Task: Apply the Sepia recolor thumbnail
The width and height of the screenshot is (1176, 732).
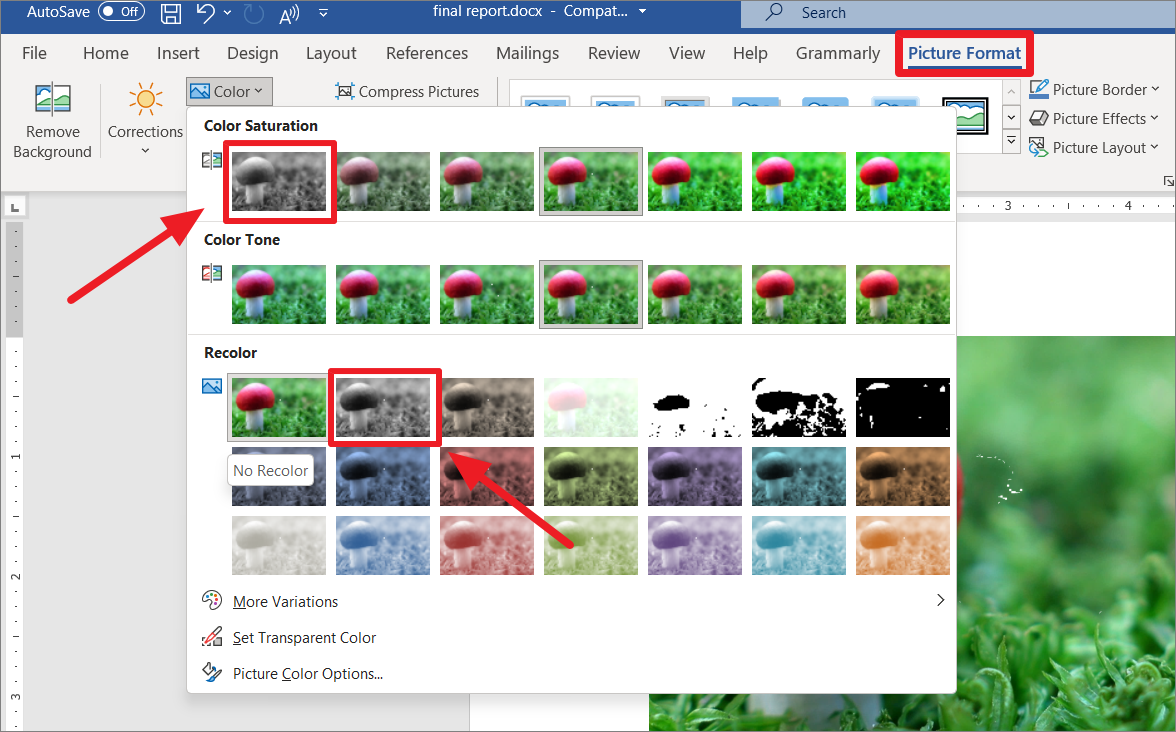Action: tap(487, 407)
